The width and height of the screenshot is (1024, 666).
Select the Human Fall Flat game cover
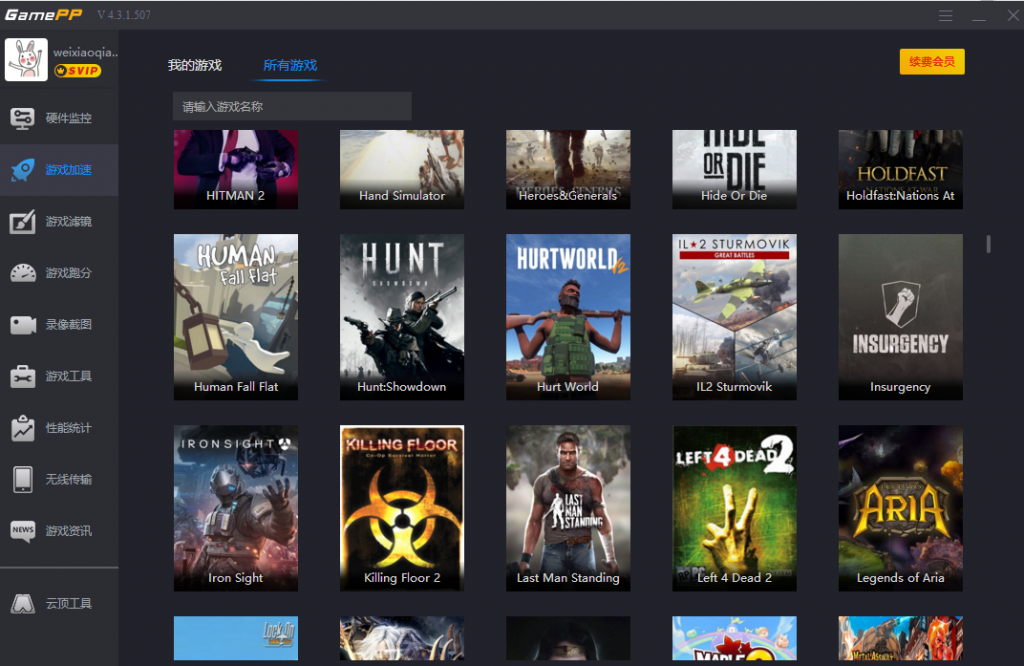(236, 317)
